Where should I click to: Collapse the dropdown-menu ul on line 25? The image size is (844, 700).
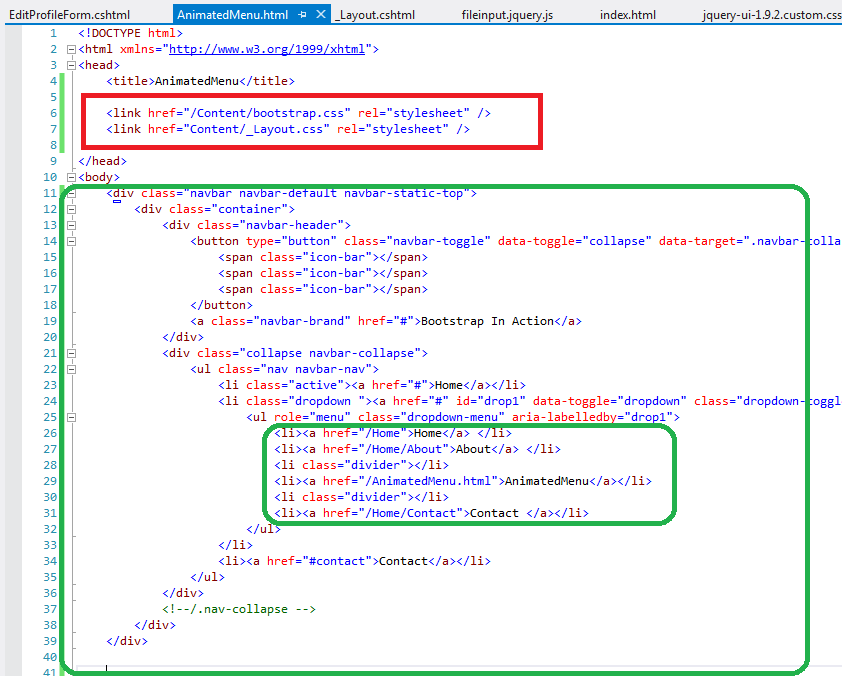pos(71,418)
